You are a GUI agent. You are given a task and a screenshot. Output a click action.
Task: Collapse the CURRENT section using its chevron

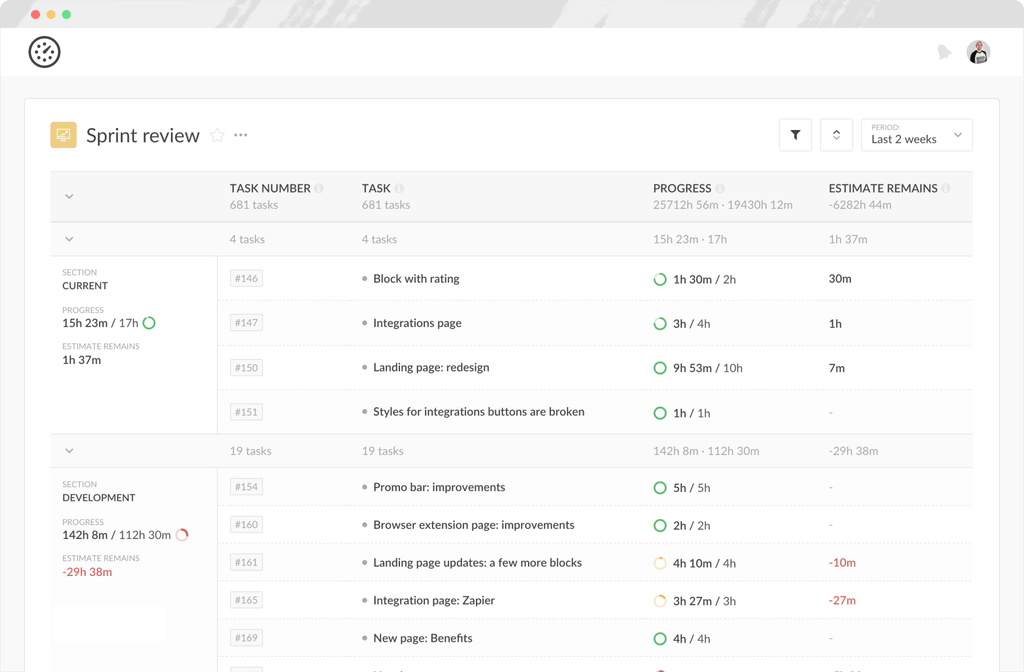pos(69,239)
